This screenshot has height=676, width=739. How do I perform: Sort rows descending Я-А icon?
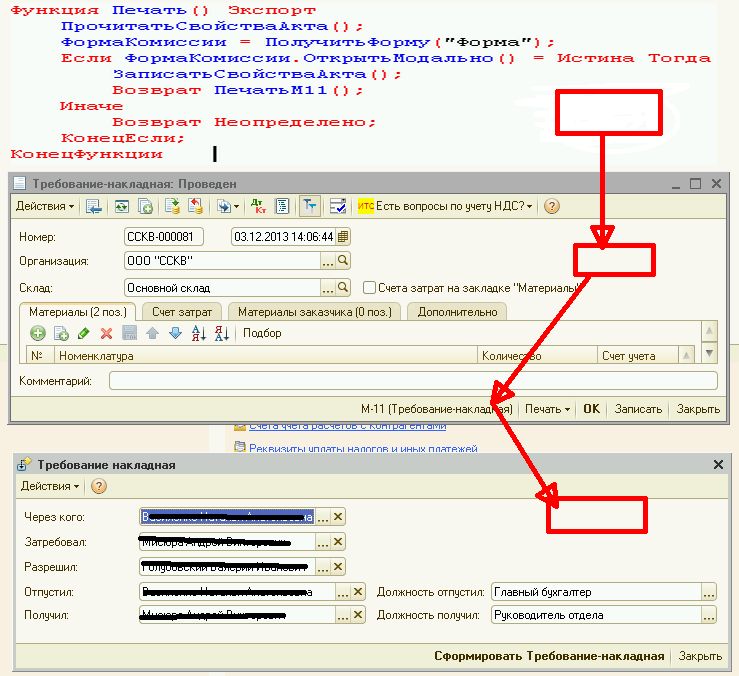point(222,333)
